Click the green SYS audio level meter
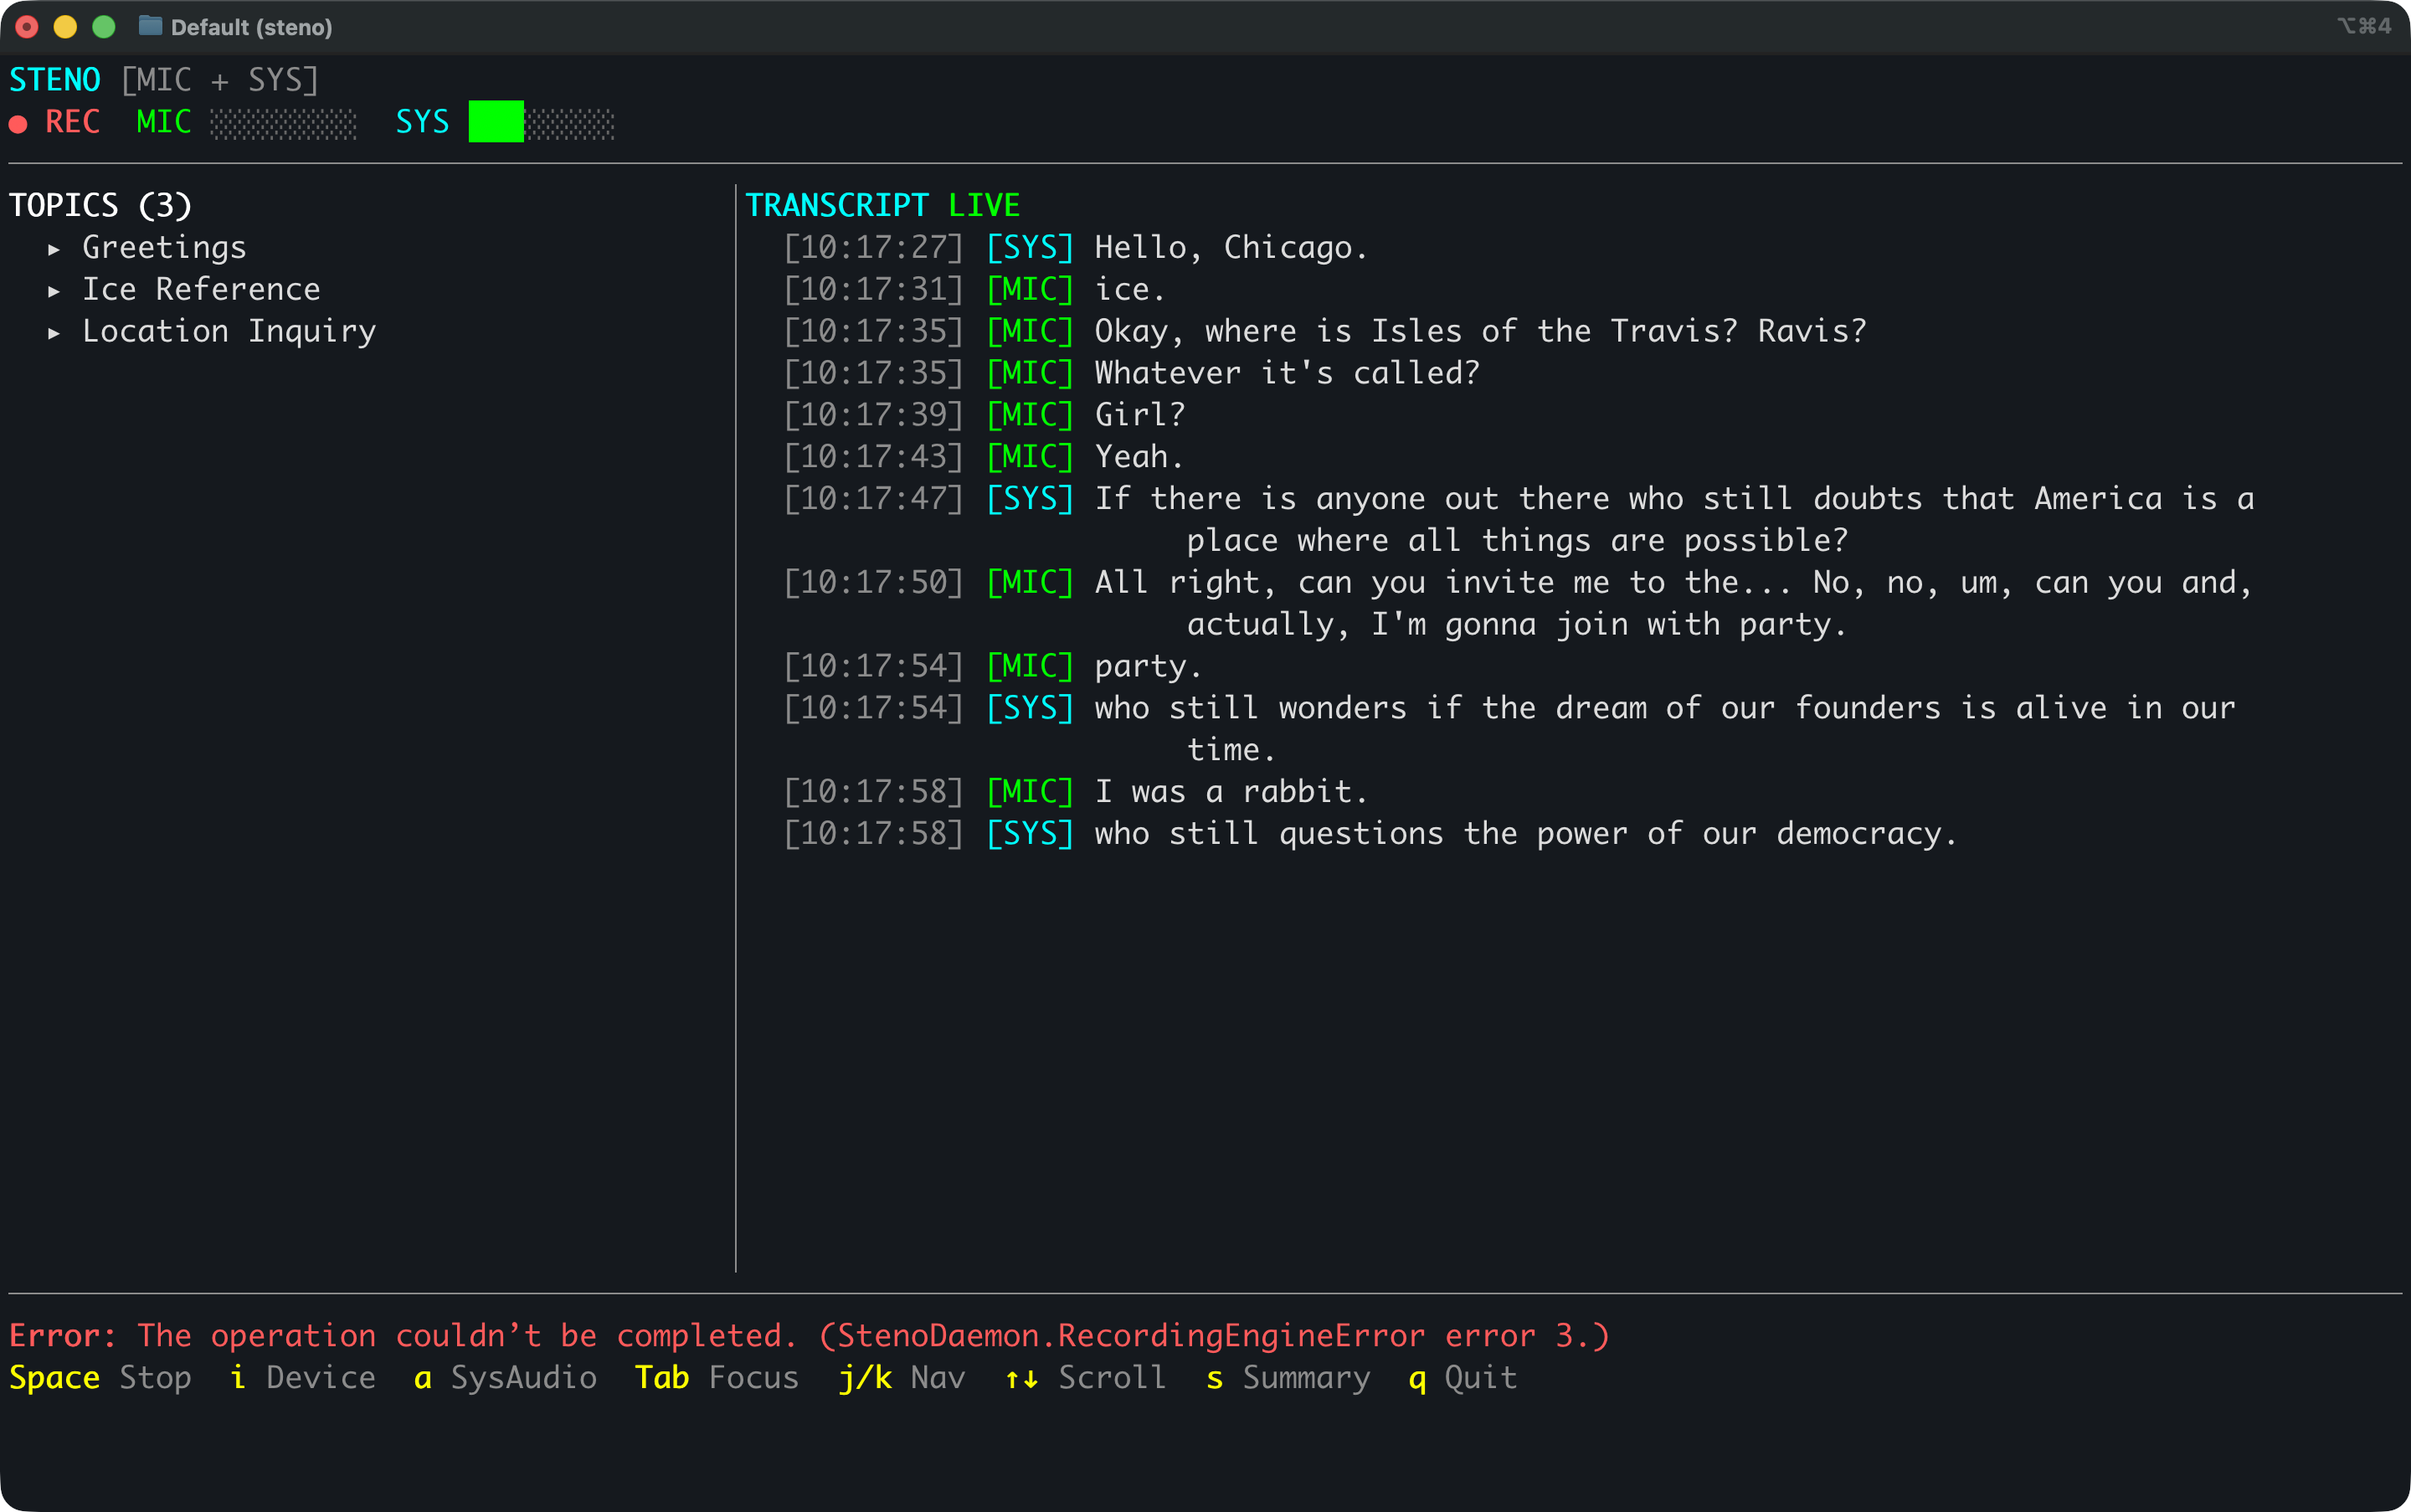2411x1512 pixels. [x=494, y=121]
